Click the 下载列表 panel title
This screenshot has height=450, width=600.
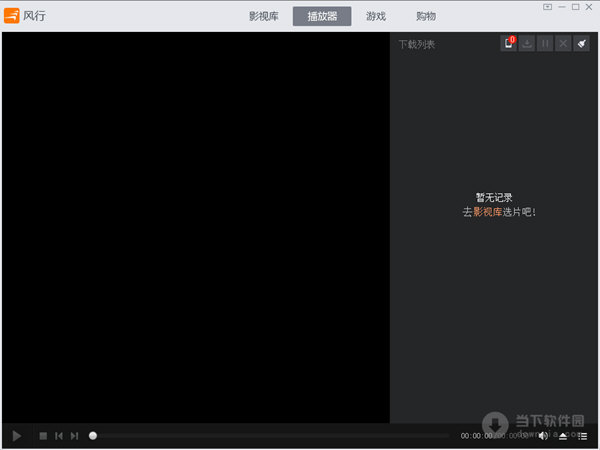(417, 44)
